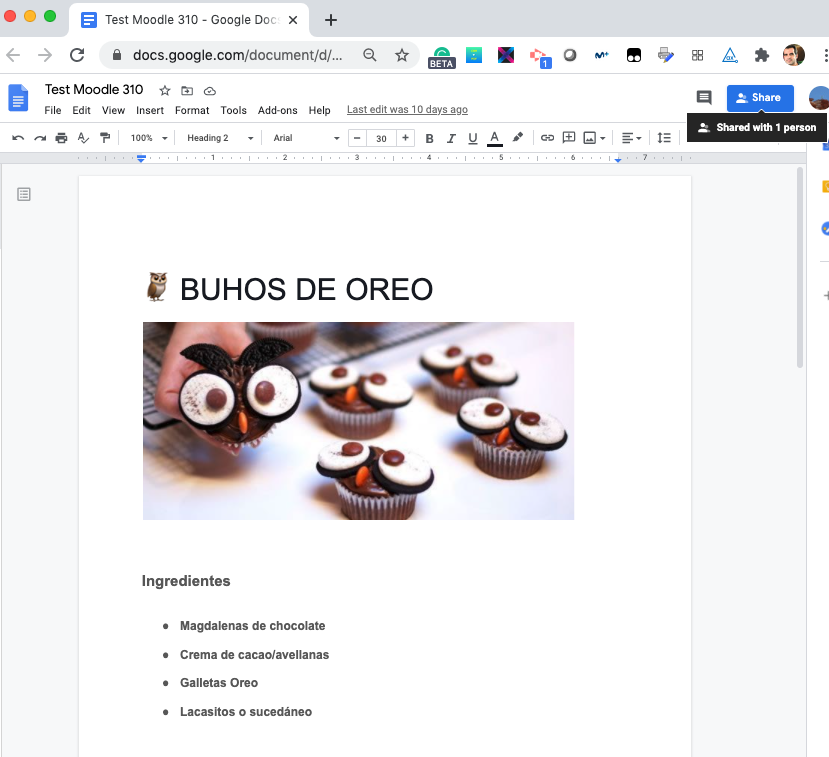This screenshot has height=757, width=829.
Task: Click the Undo icon in toolbar
Action: coord(18,138)
